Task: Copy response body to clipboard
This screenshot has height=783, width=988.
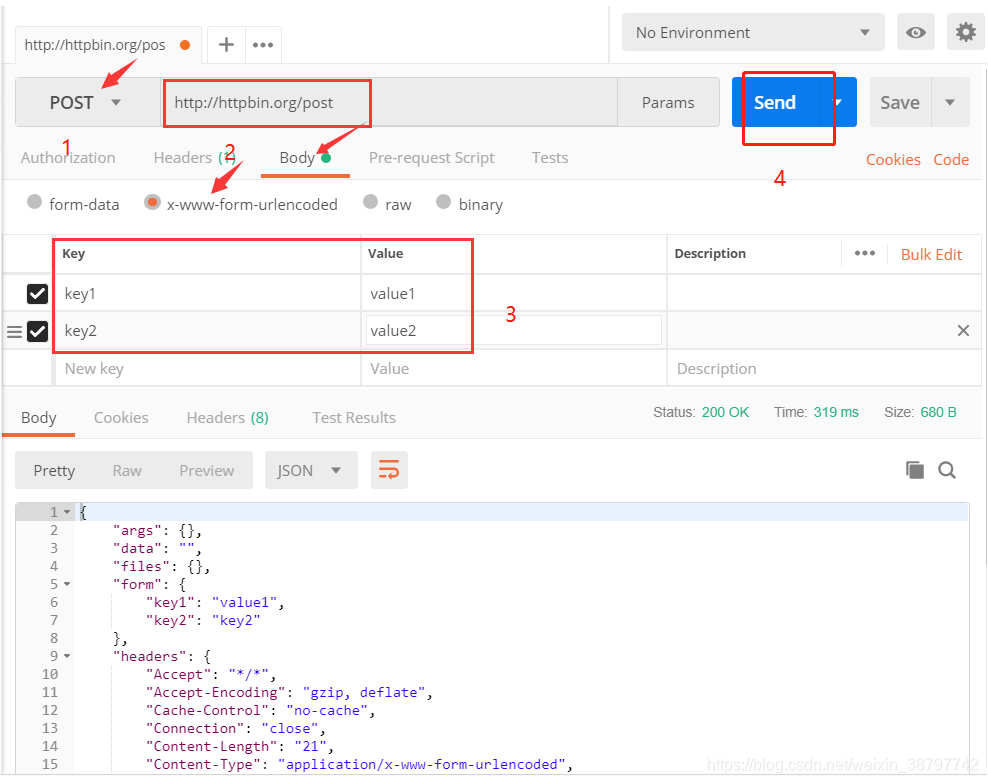Action: point(914,470)
